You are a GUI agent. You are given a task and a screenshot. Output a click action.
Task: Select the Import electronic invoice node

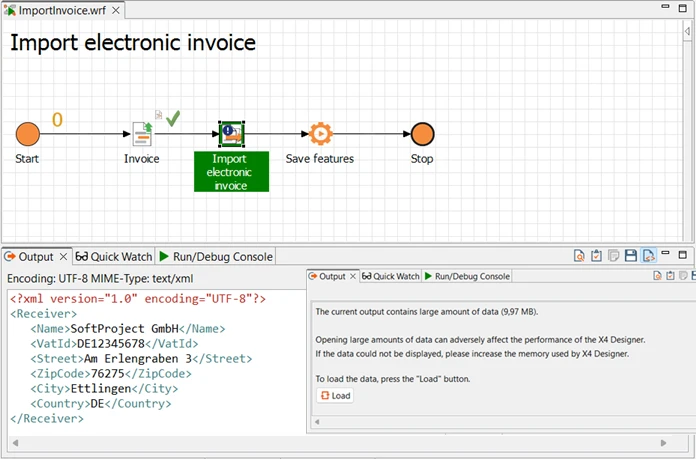pyautogui.click(x=231, y=134)
